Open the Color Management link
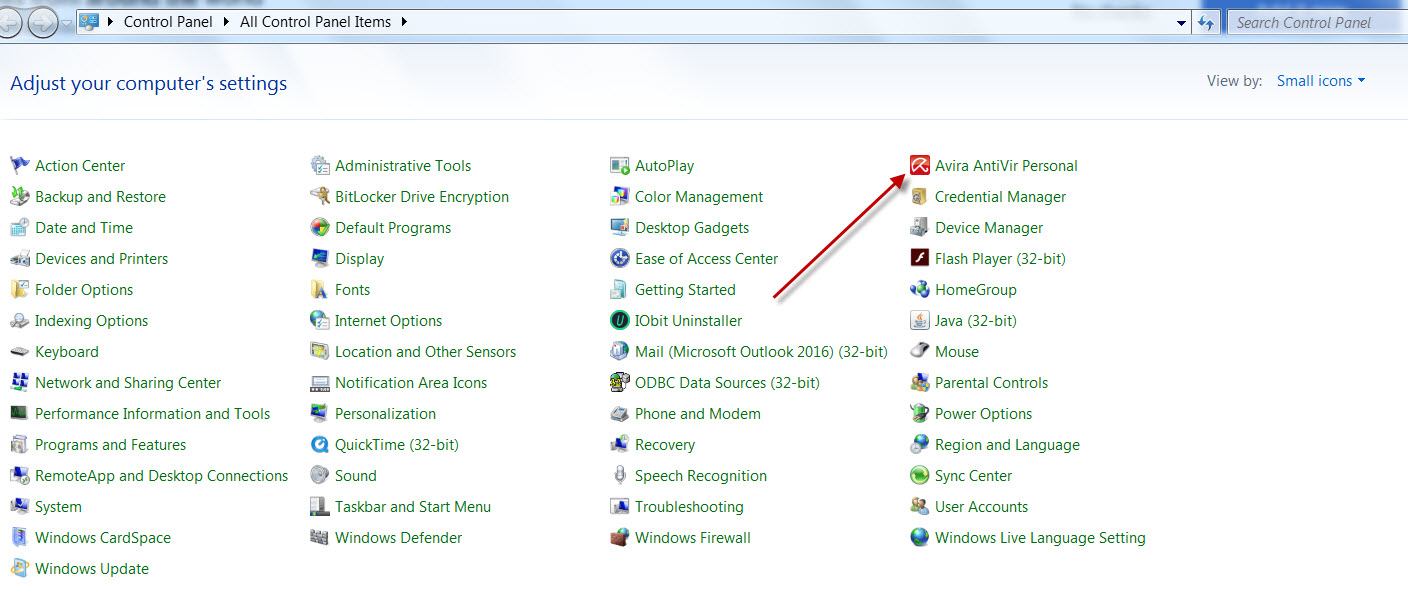Image resolution: width=1408 pixels, height=602 pixels. pyautogui.click(x=699, y=197)
